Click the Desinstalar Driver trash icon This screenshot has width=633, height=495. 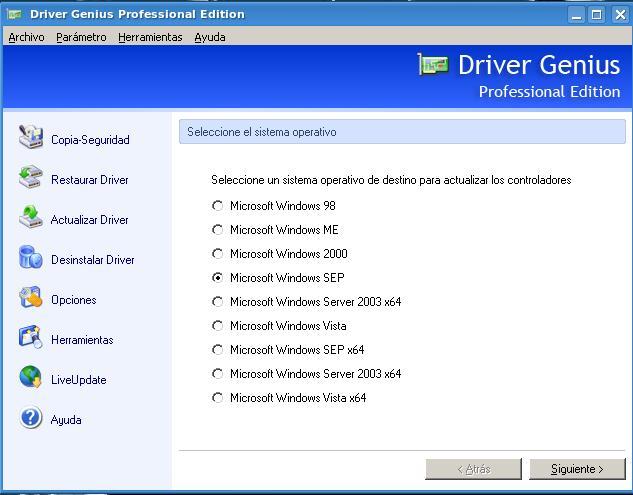pyautogui.click(x=31, y=257)
